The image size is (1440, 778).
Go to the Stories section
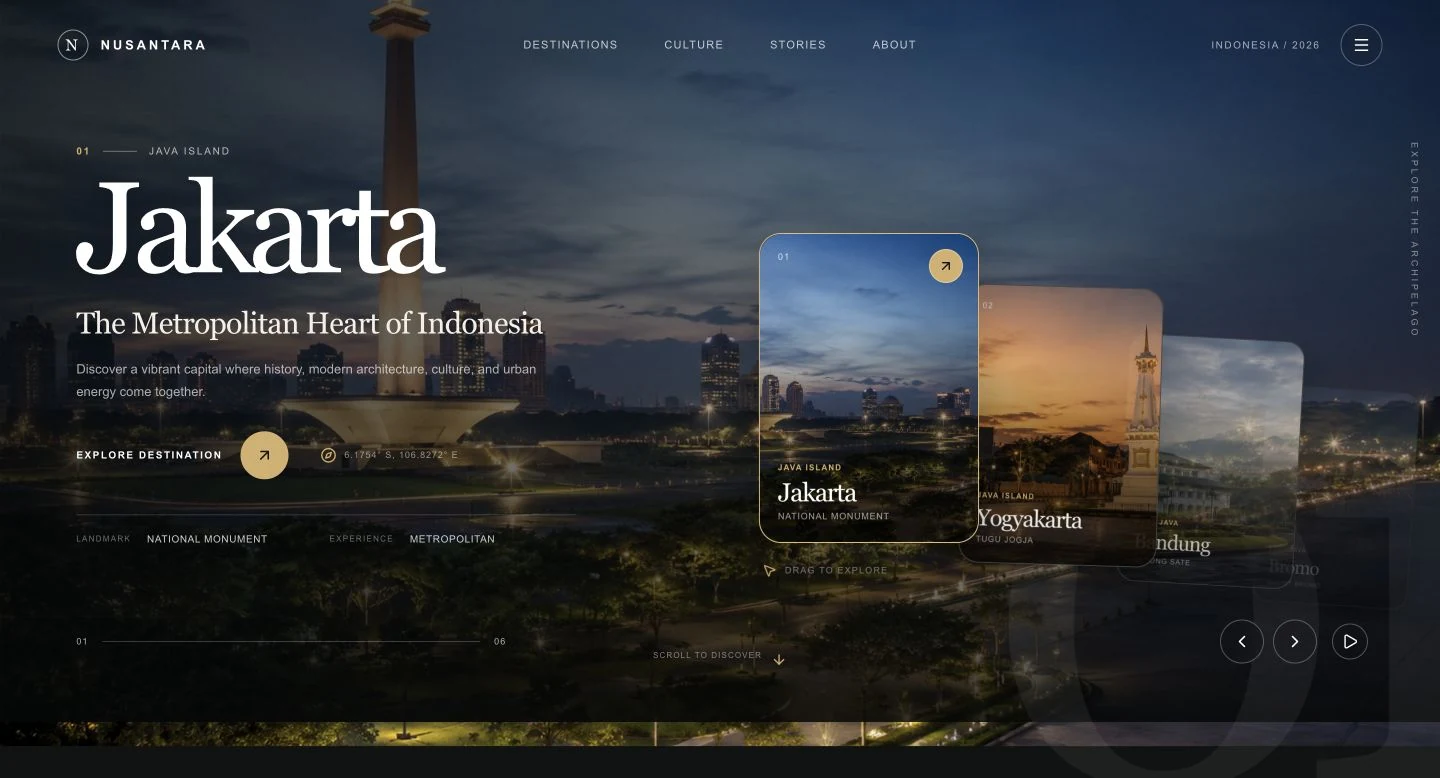(x=798, y=45)
